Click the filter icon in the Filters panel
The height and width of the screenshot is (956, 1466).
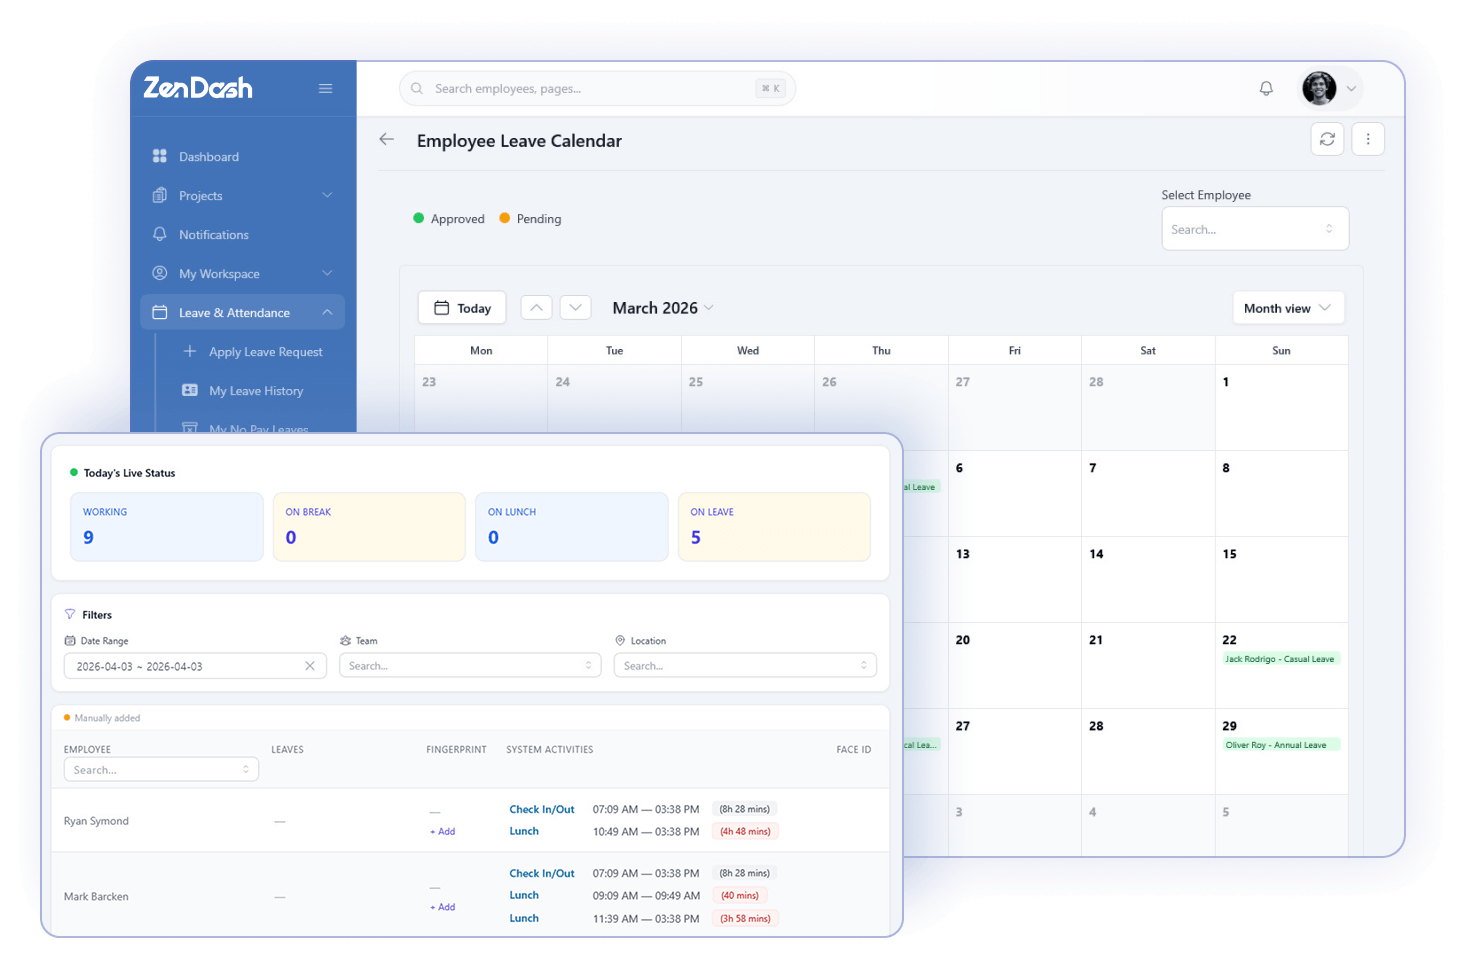tap(70, 614)
